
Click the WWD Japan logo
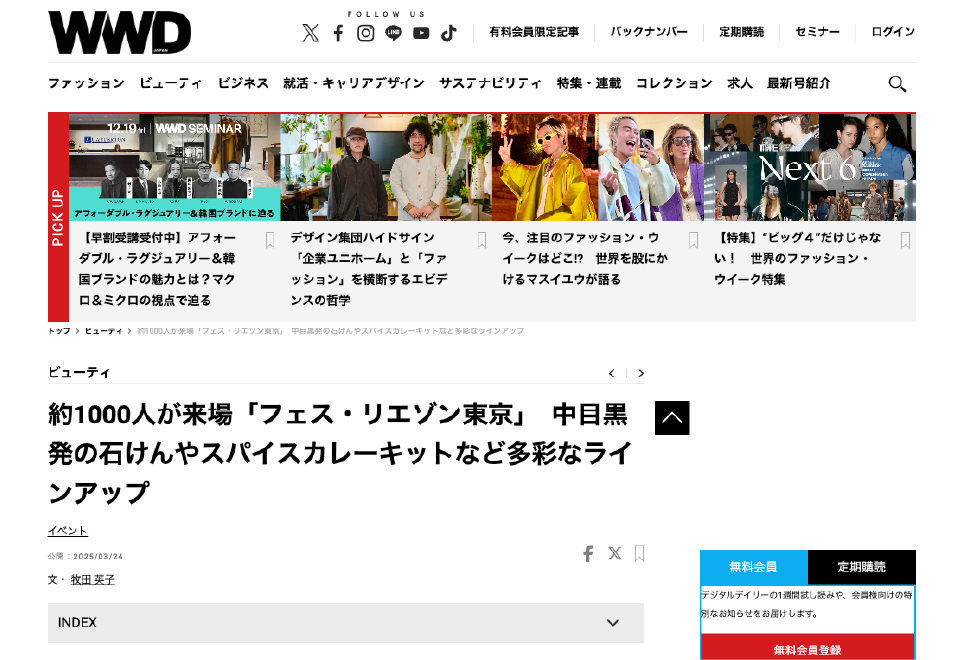pyautogui.click(x=119, y=32)
